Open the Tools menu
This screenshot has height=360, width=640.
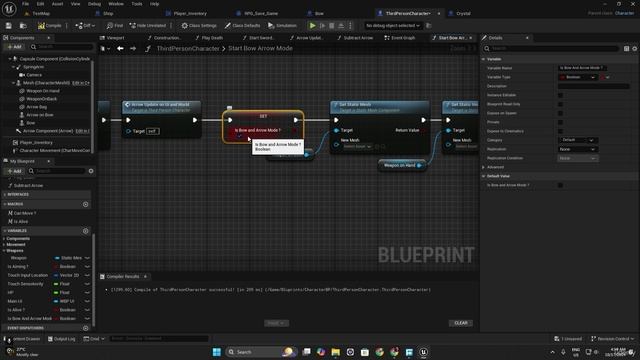click(x=137, y=4)
